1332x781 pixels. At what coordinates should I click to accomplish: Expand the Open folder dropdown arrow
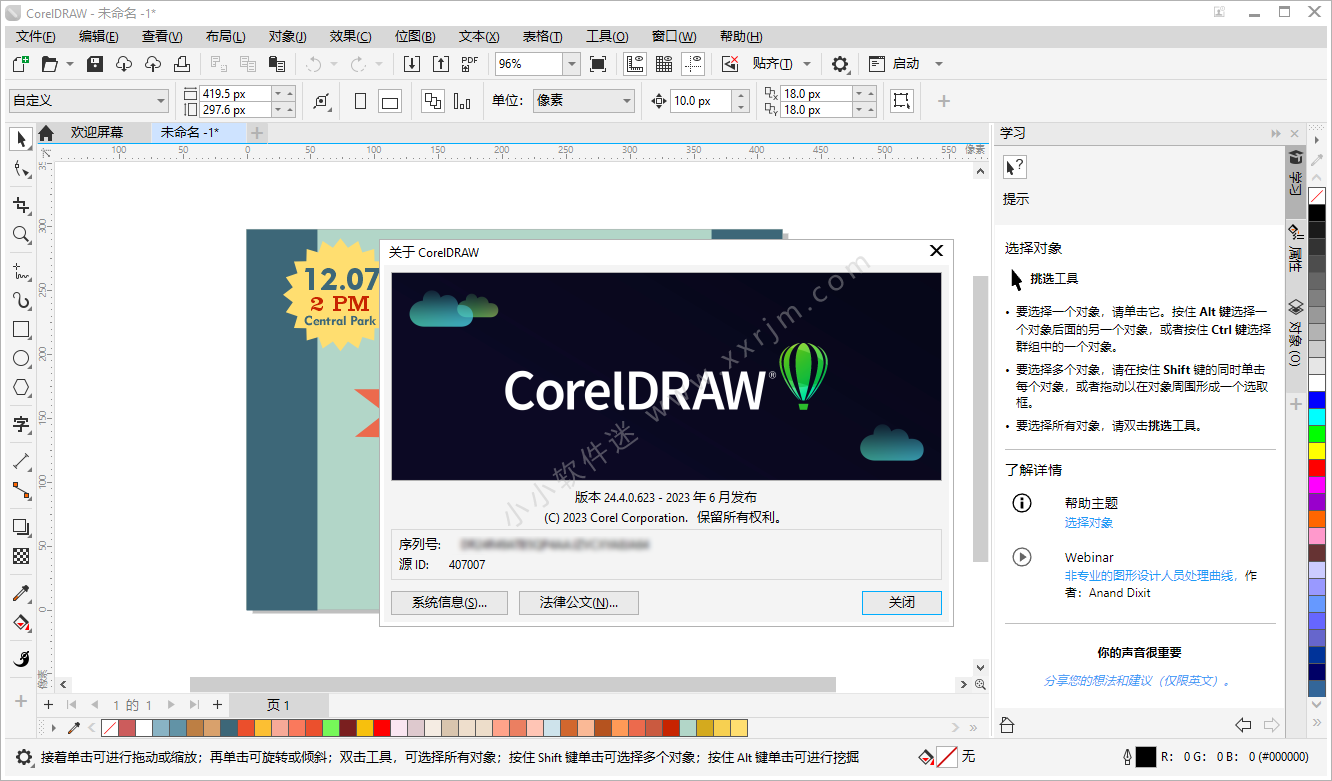pos(70,64)
